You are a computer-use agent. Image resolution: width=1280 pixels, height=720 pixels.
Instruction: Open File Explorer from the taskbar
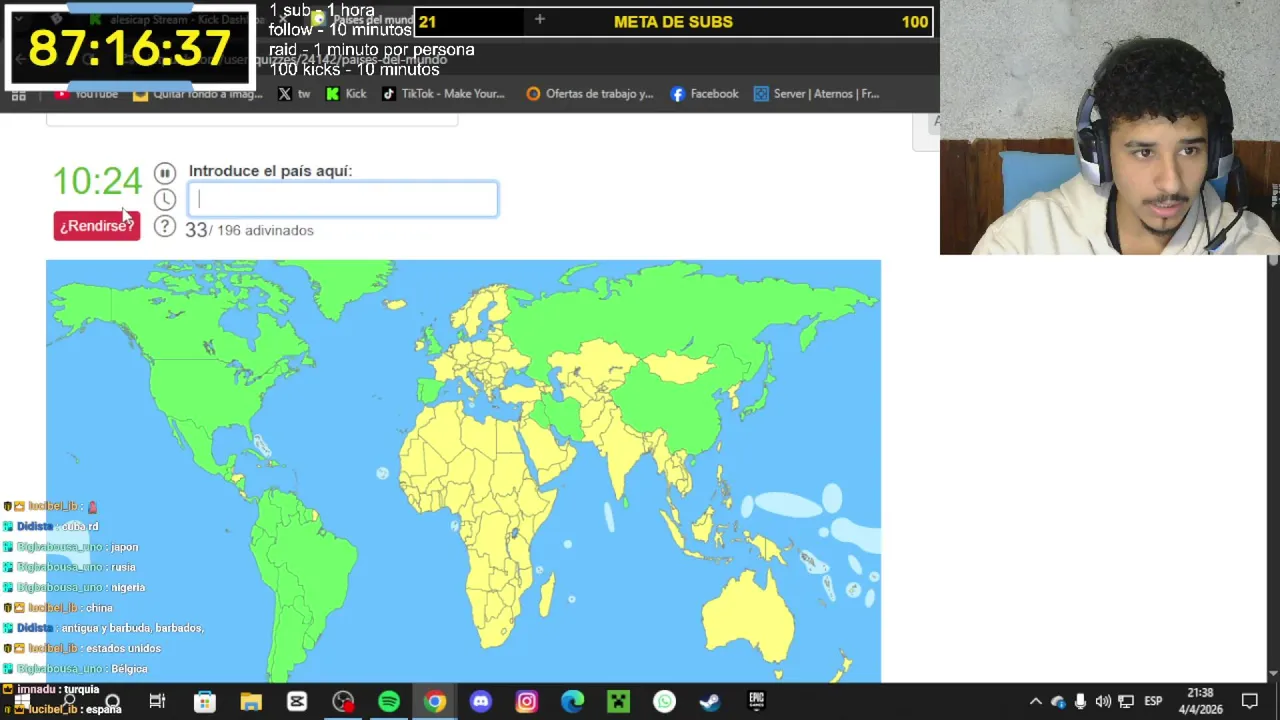click(250, 702)
